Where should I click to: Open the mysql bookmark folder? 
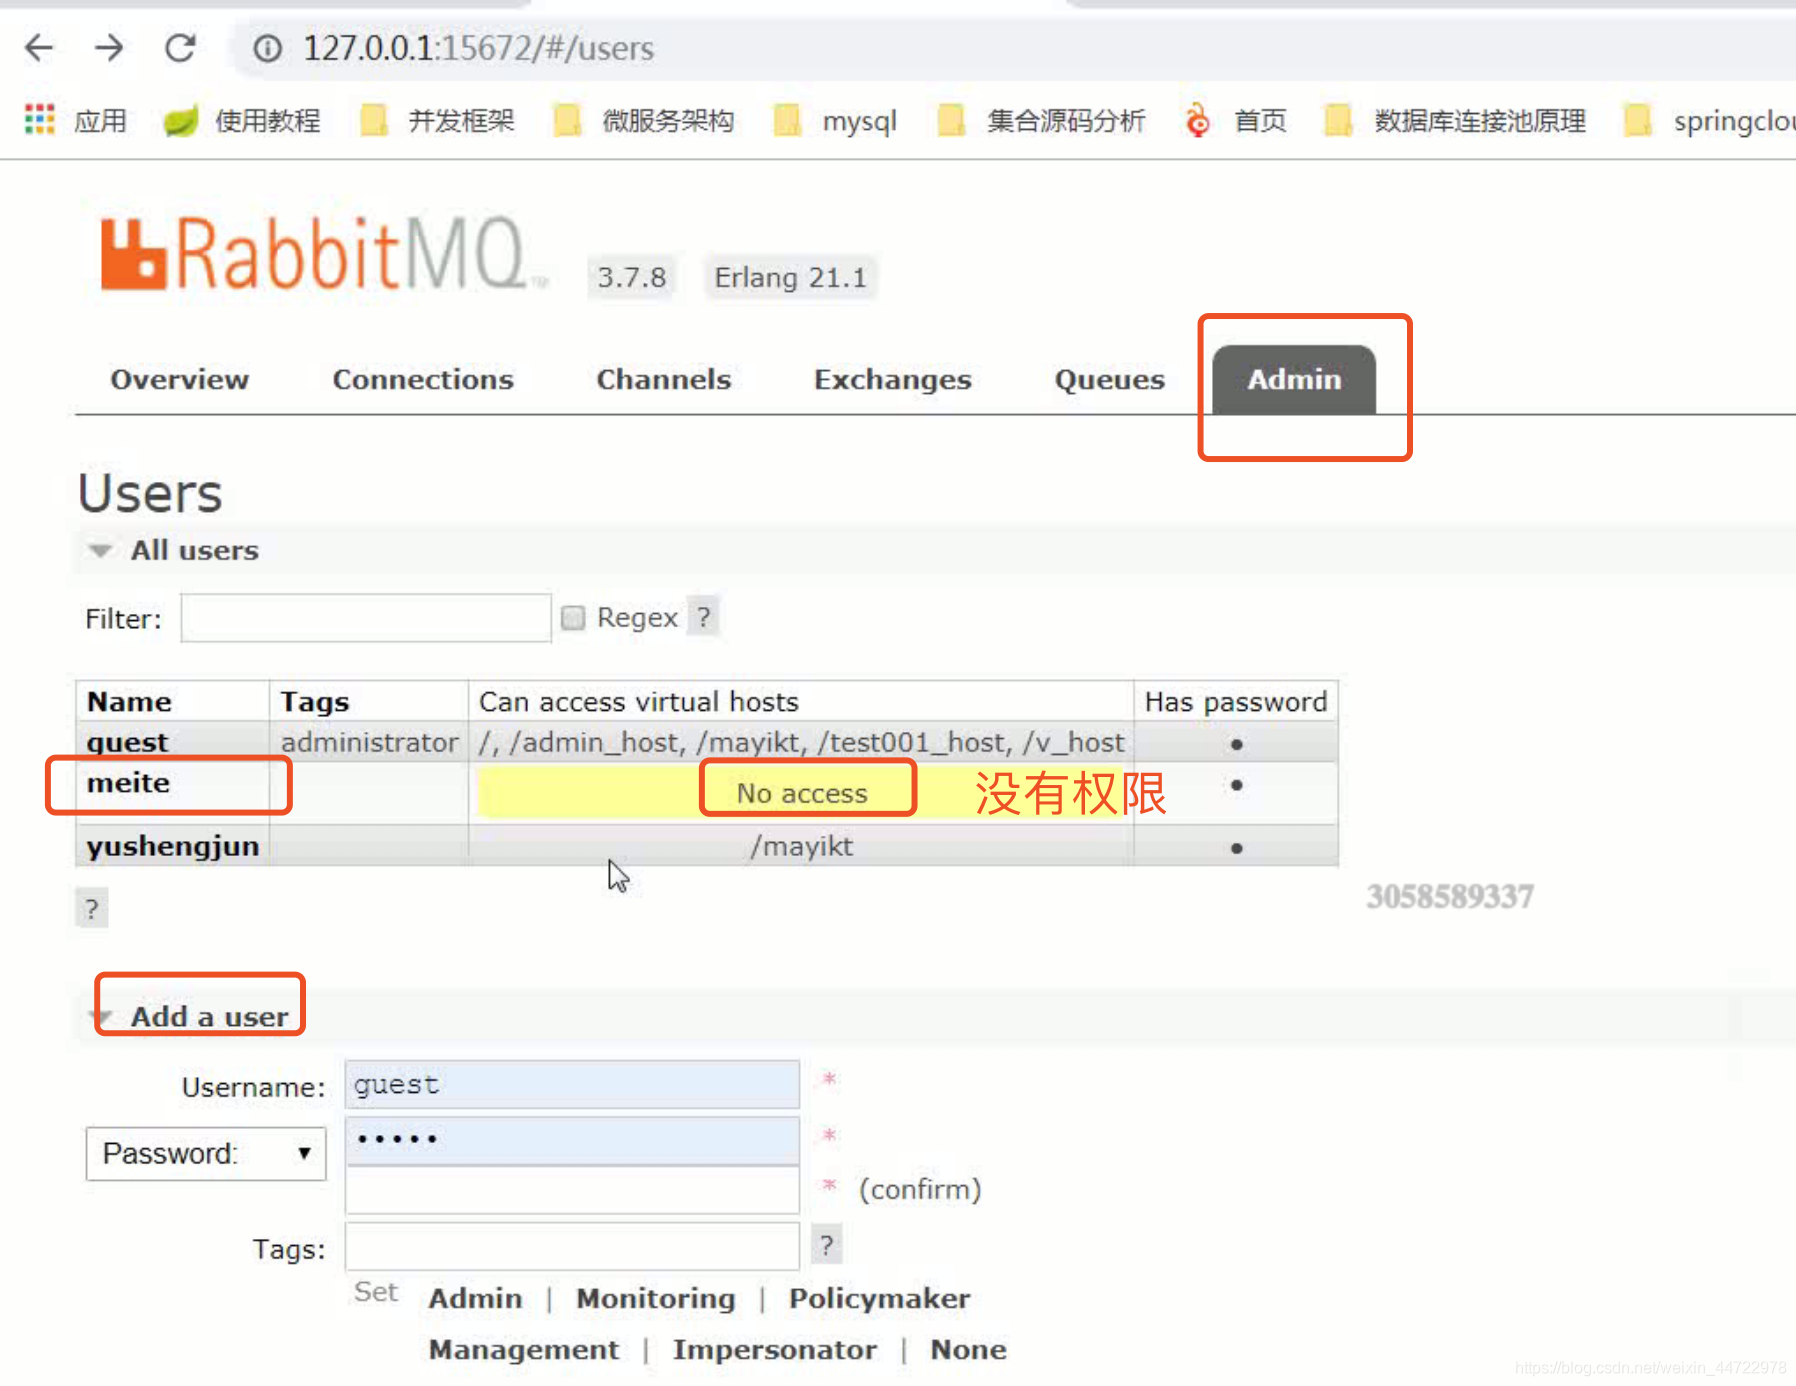835,121
